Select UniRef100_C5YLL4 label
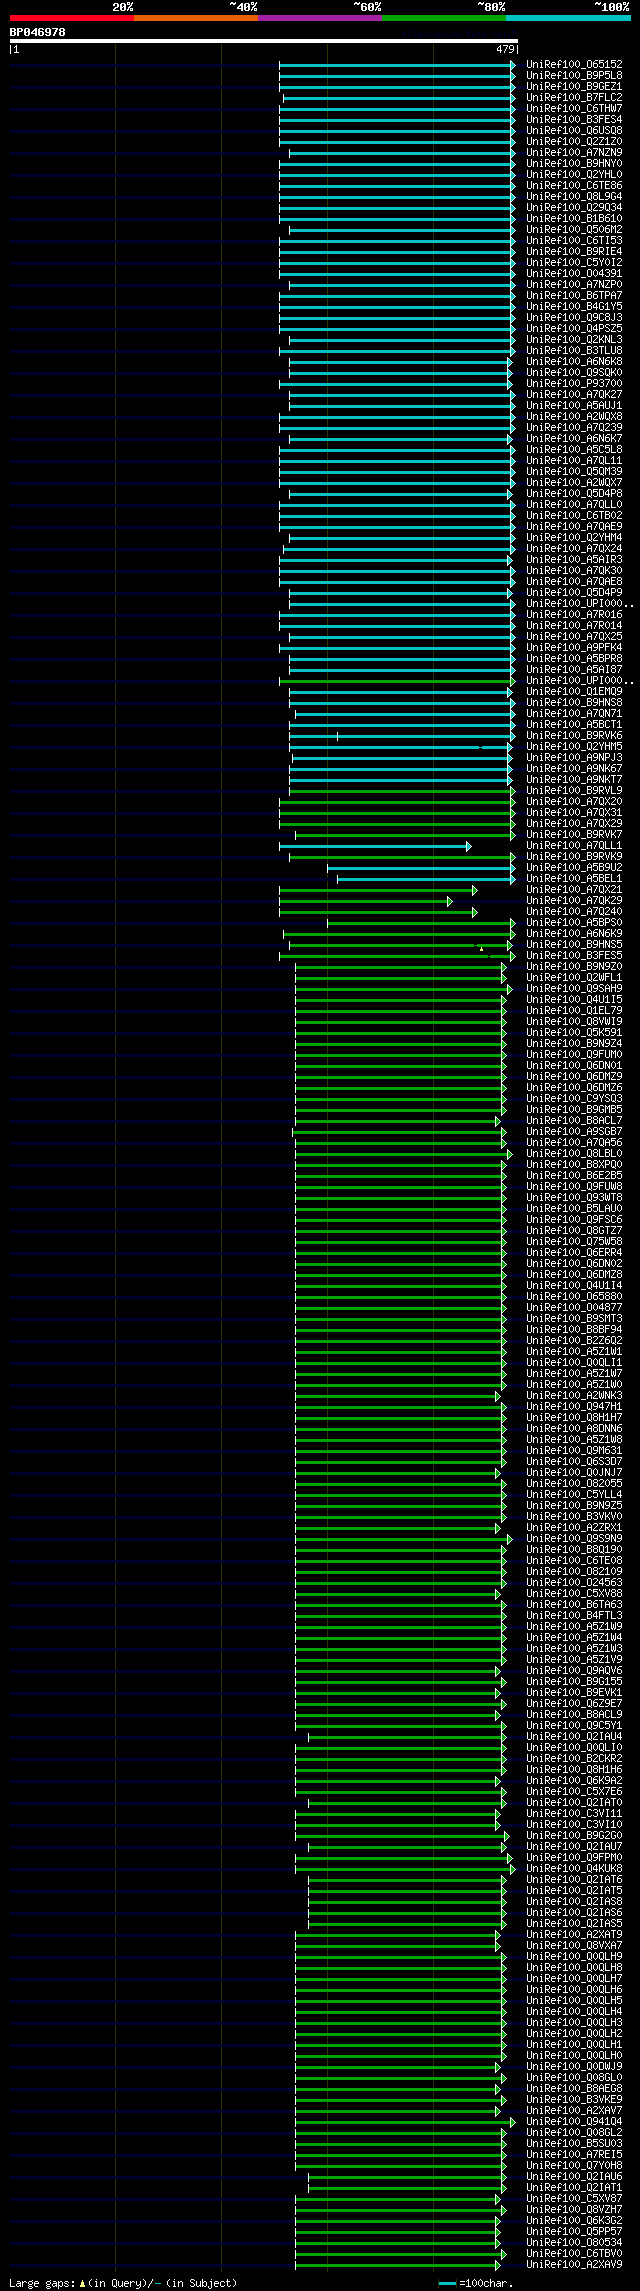The width and height of the screenshot is (640, 2291). [574, 1495]
